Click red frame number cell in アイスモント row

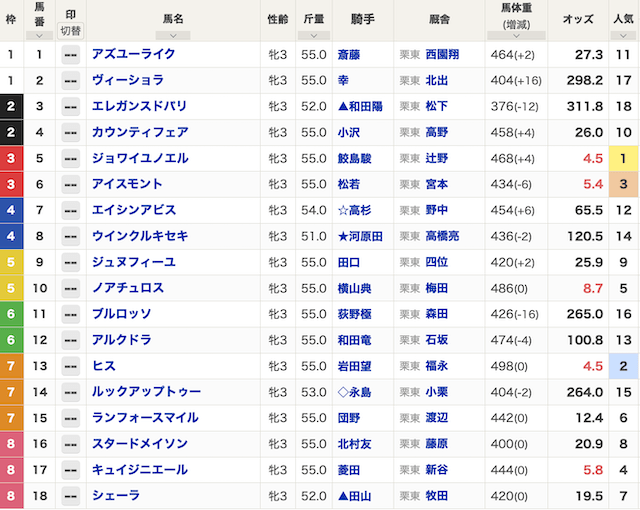pyautogui.click(x=11, y=185)
